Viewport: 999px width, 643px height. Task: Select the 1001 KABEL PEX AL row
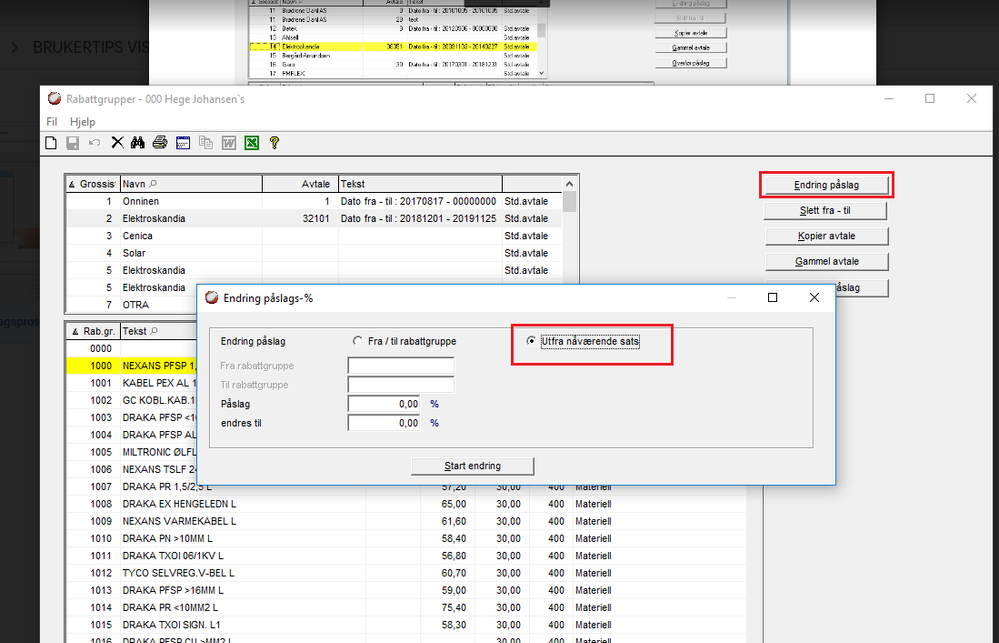point(132,383)
